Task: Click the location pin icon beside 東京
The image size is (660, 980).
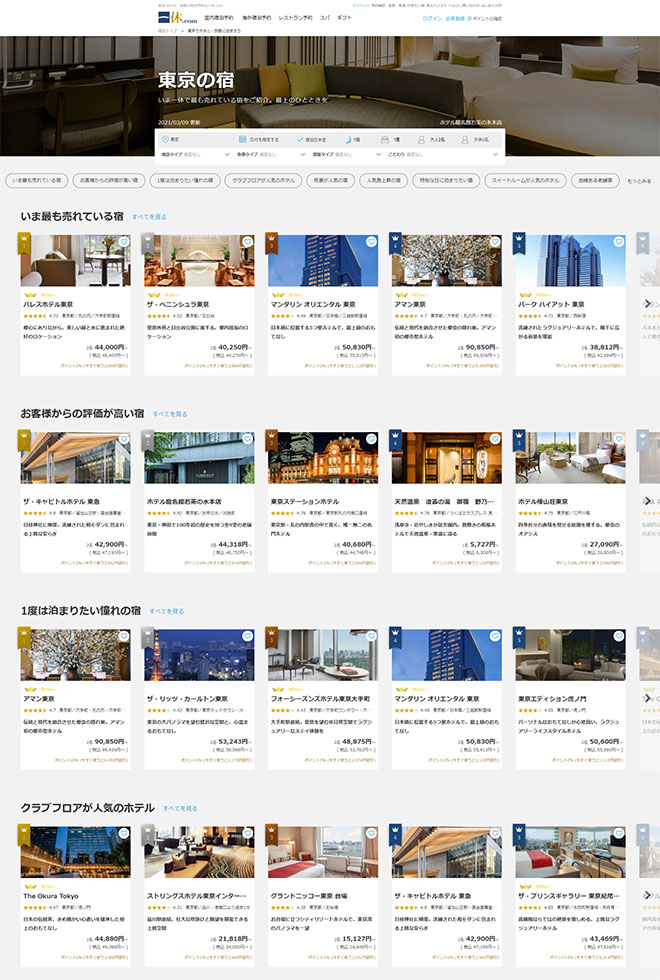Action: tap(165, 139)
